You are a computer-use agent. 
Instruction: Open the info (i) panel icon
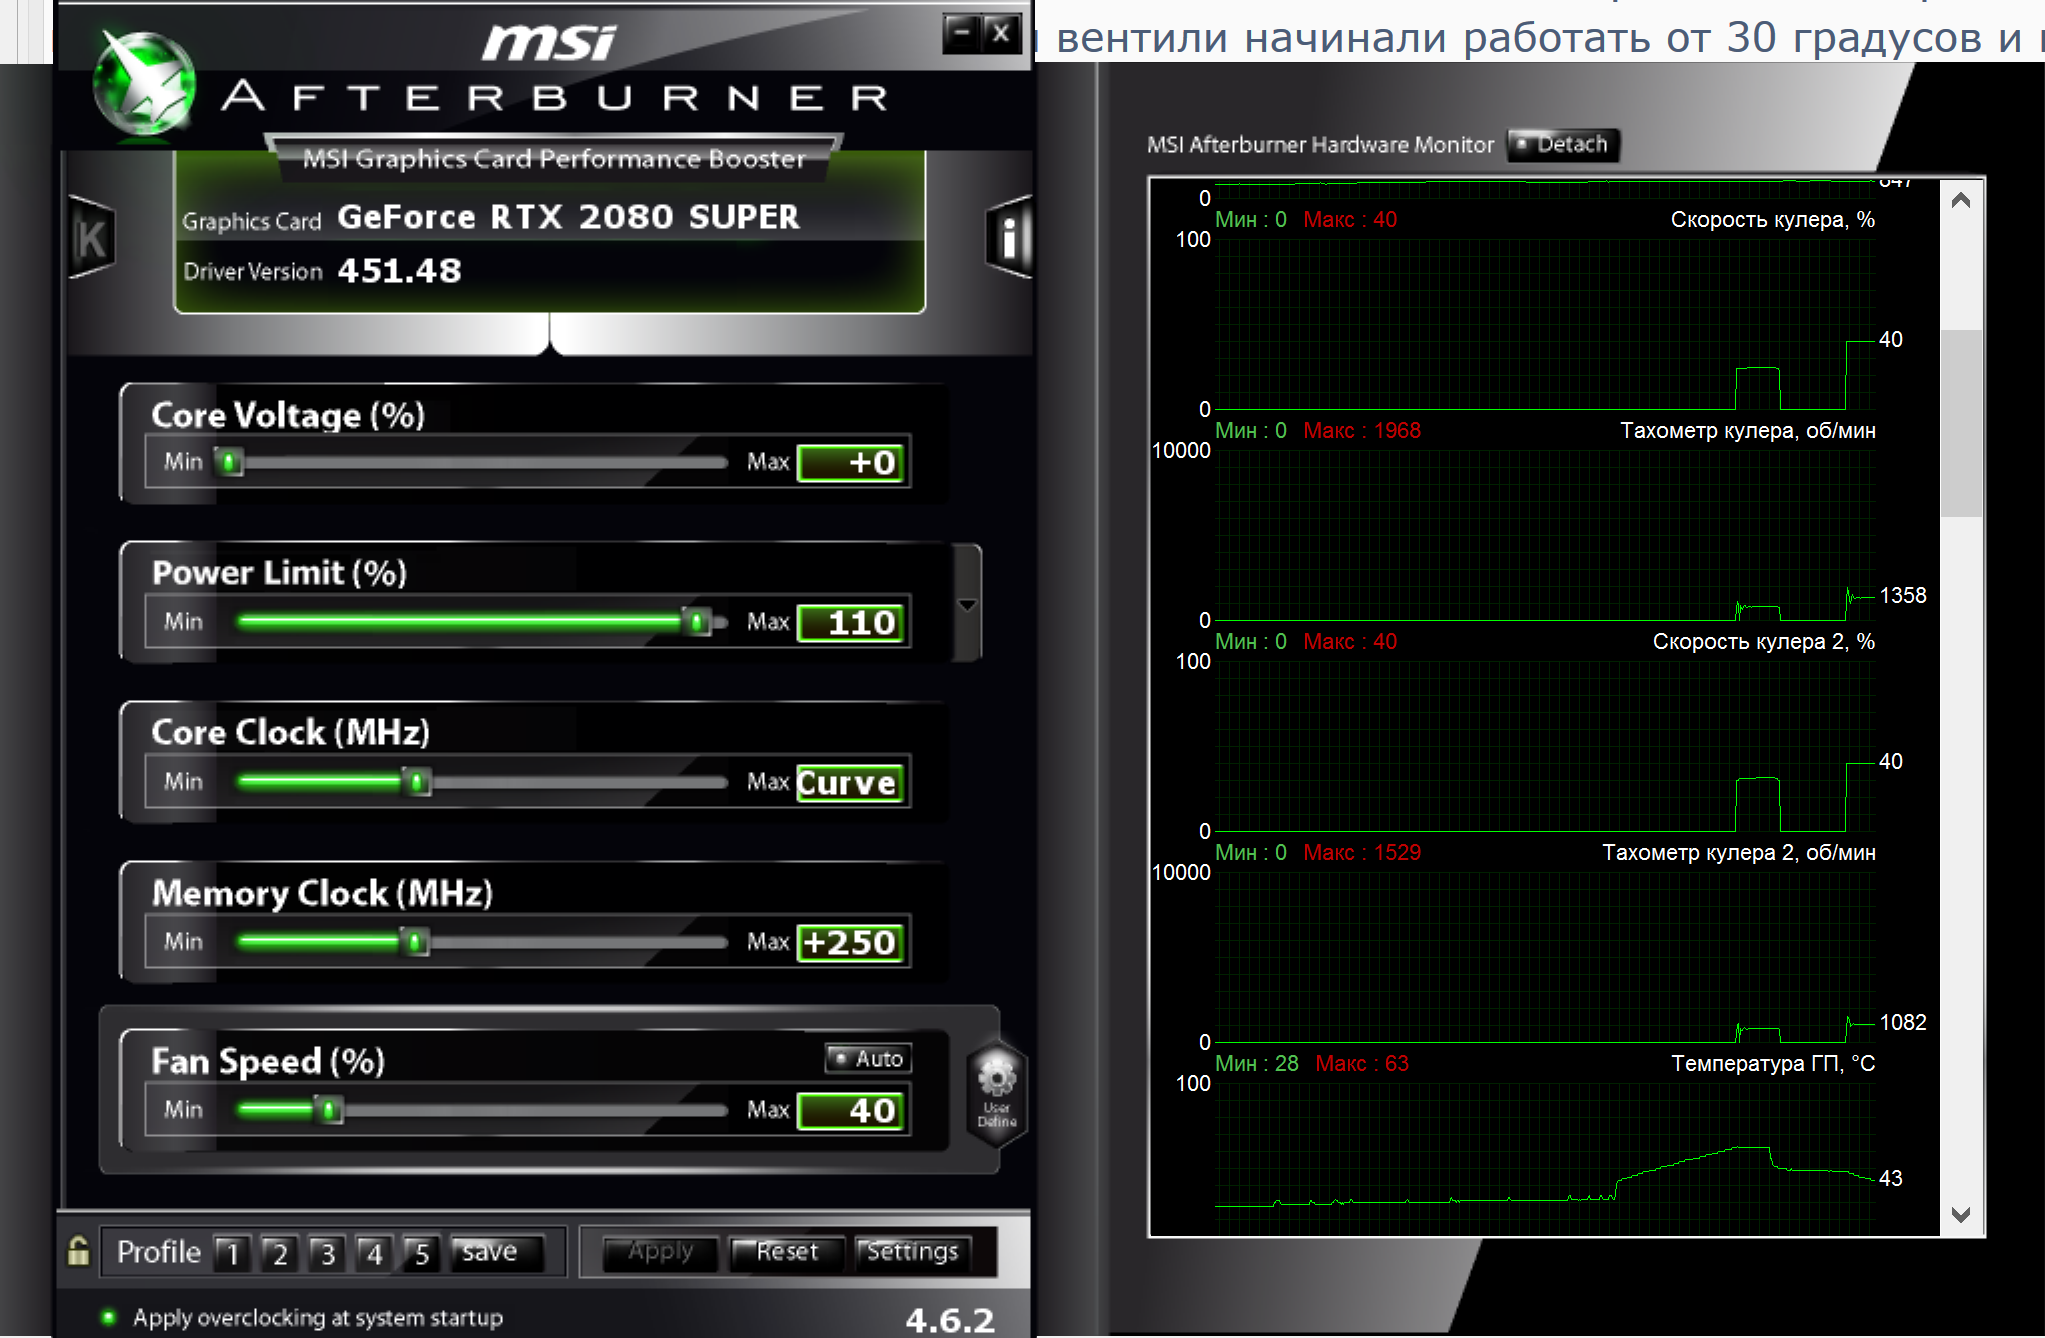1008,238
